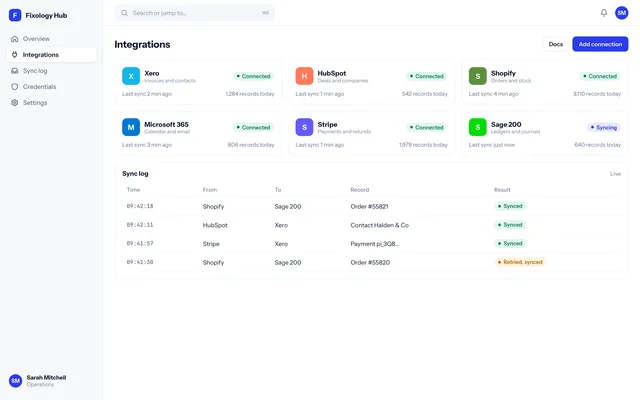
Task: Select the 09:41:30 log timestamp
Action: coord(140,262)
